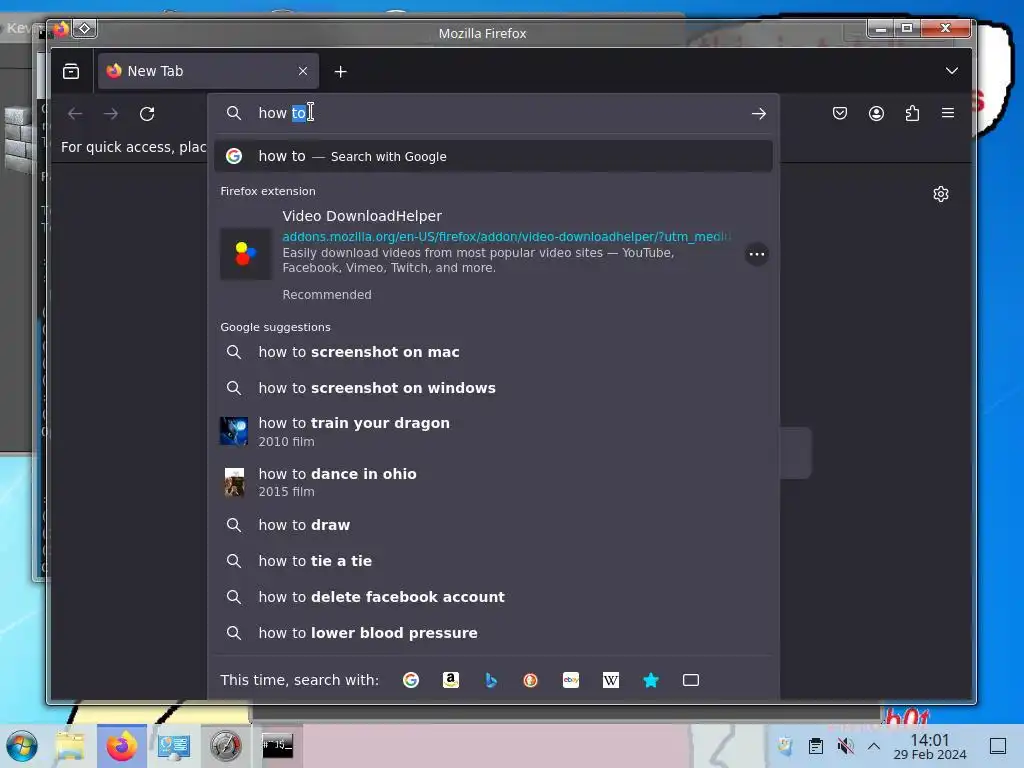Open the Firefox account icon

coord(876,114)
